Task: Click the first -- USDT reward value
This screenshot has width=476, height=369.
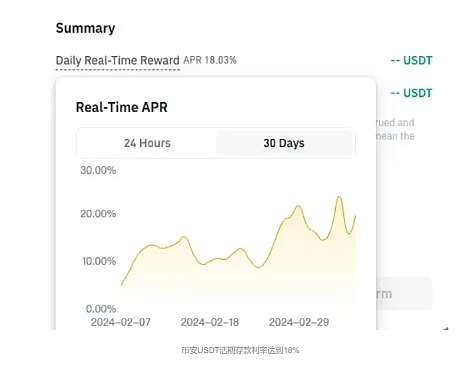Action: click(411, 60)
